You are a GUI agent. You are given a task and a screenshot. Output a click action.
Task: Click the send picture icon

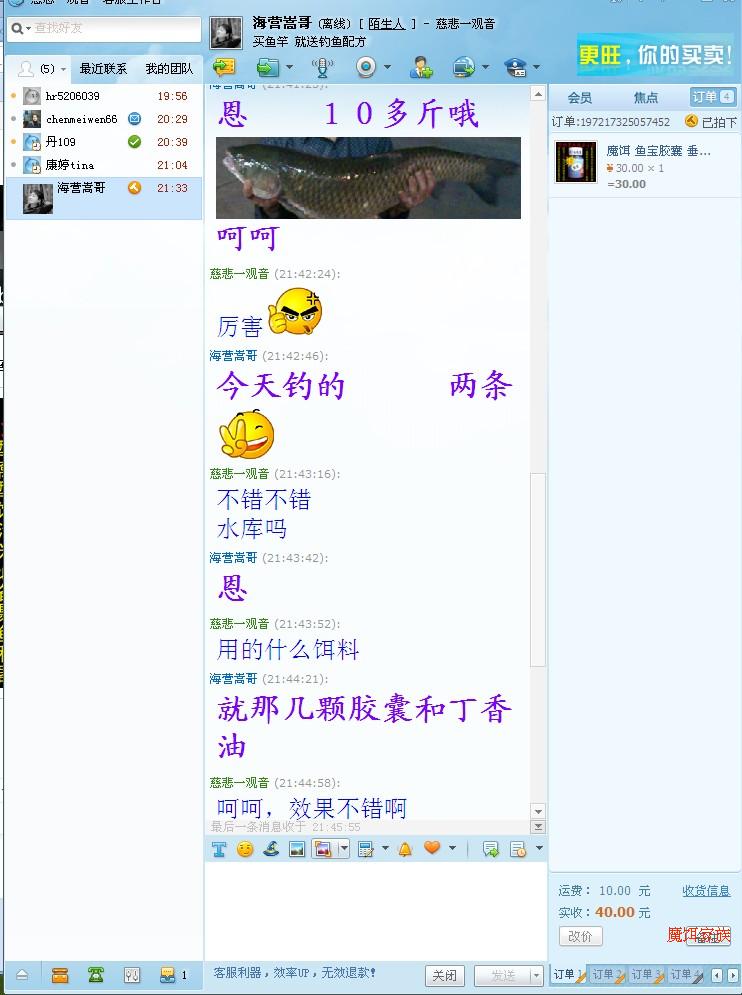tap(296, 849)
